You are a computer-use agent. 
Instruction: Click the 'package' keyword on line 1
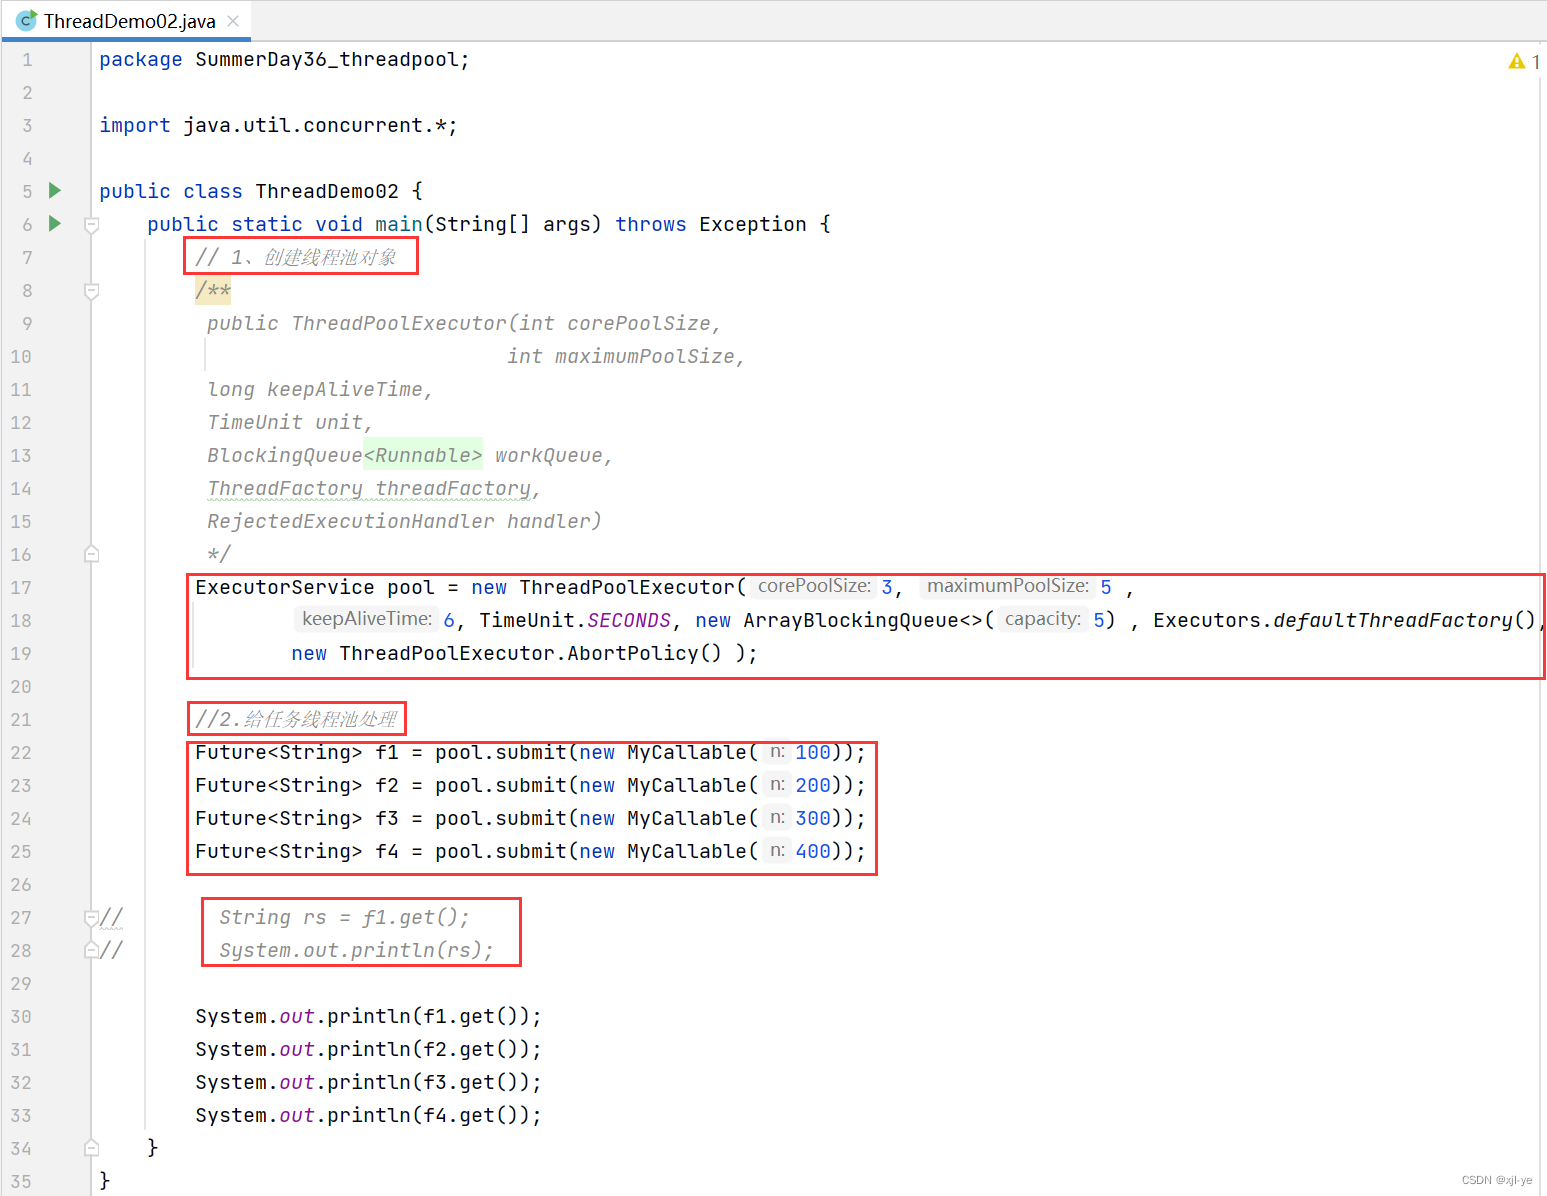pyautogui.click(x=141, y=60)
